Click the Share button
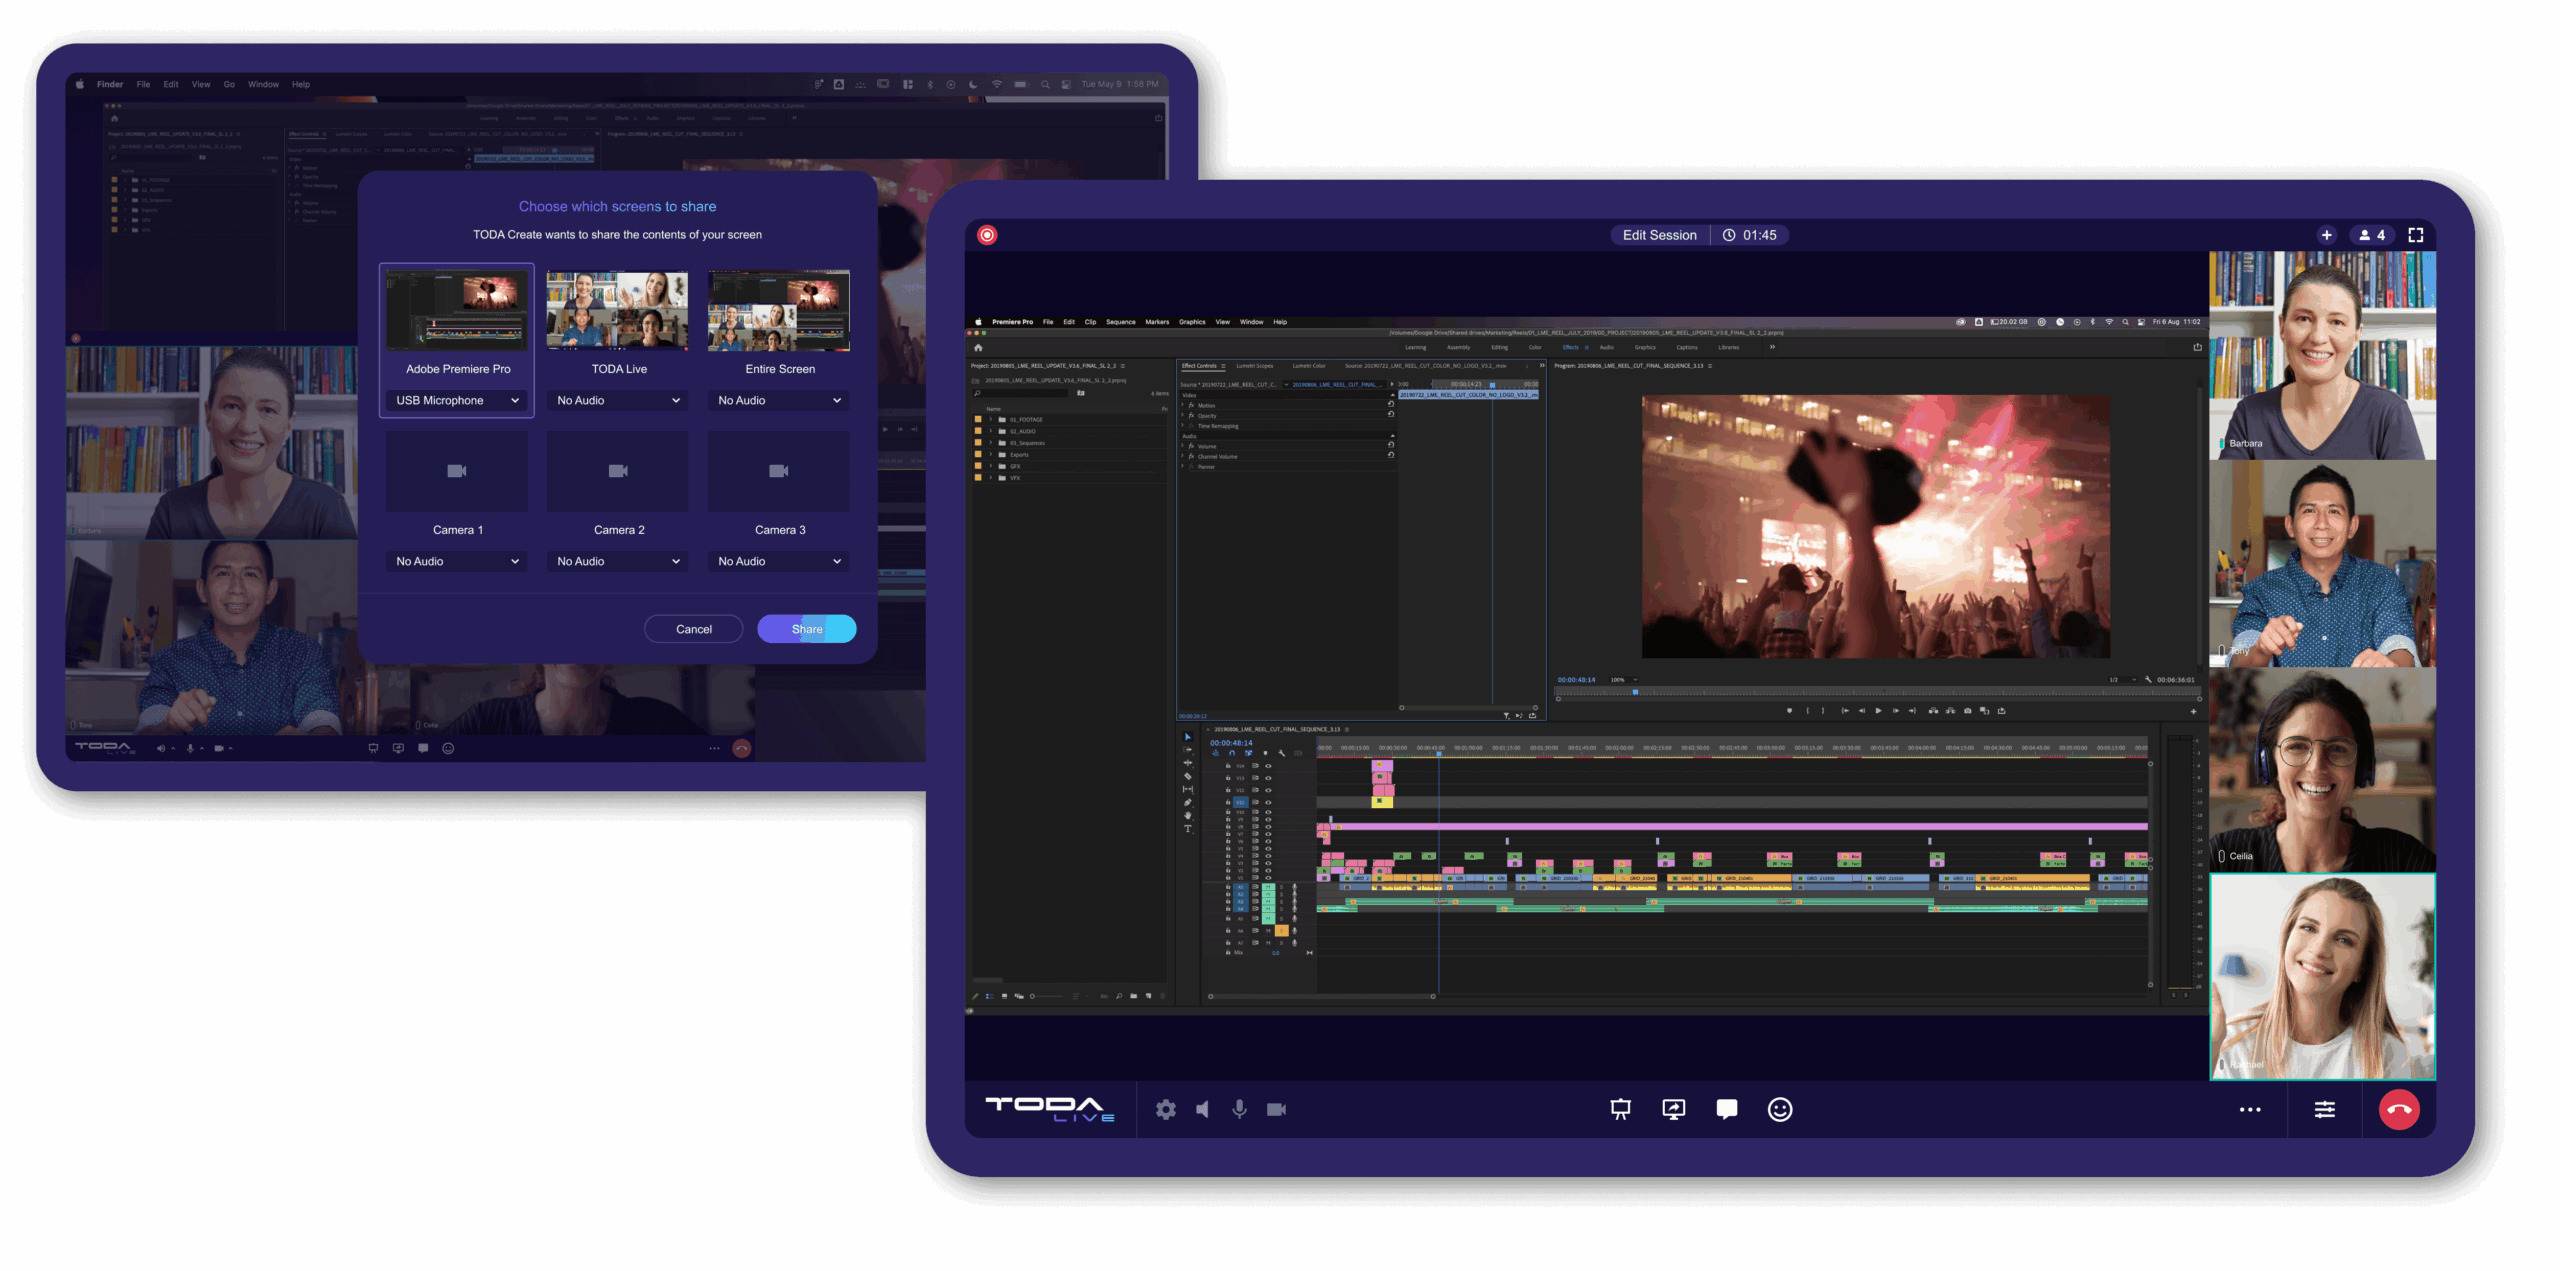This screenshot has width=2560, height=1271. (806, 629)
